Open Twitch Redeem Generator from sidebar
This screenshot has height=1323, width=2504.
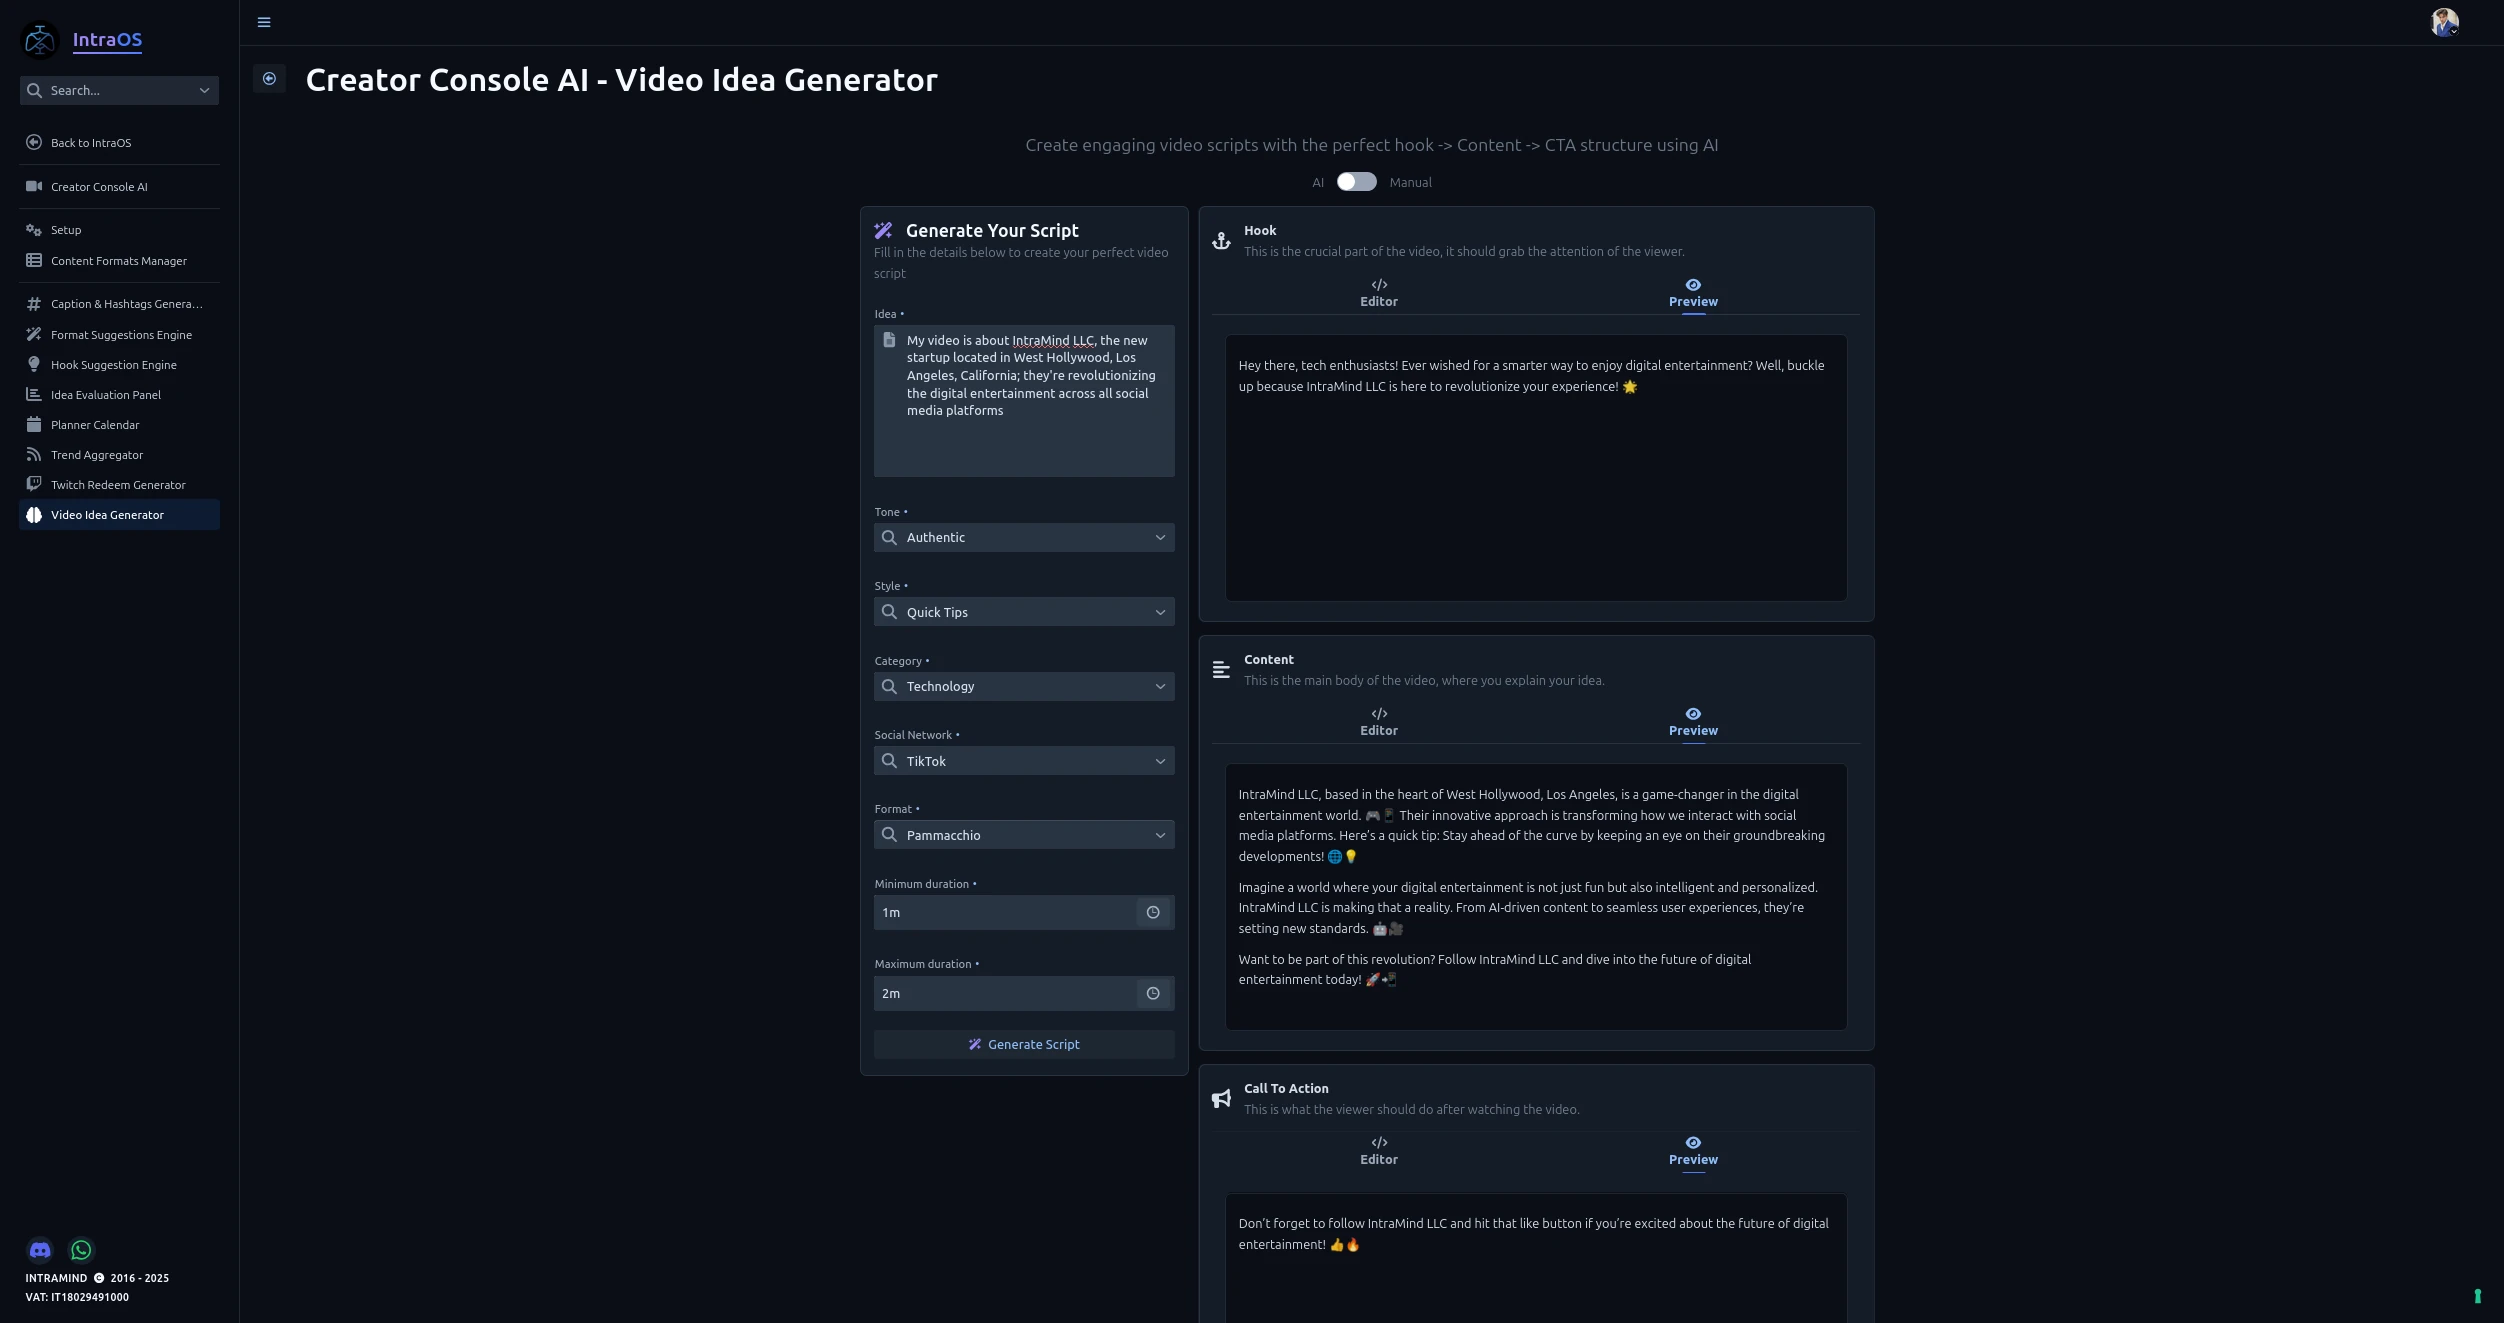click(x=118, y=485)
